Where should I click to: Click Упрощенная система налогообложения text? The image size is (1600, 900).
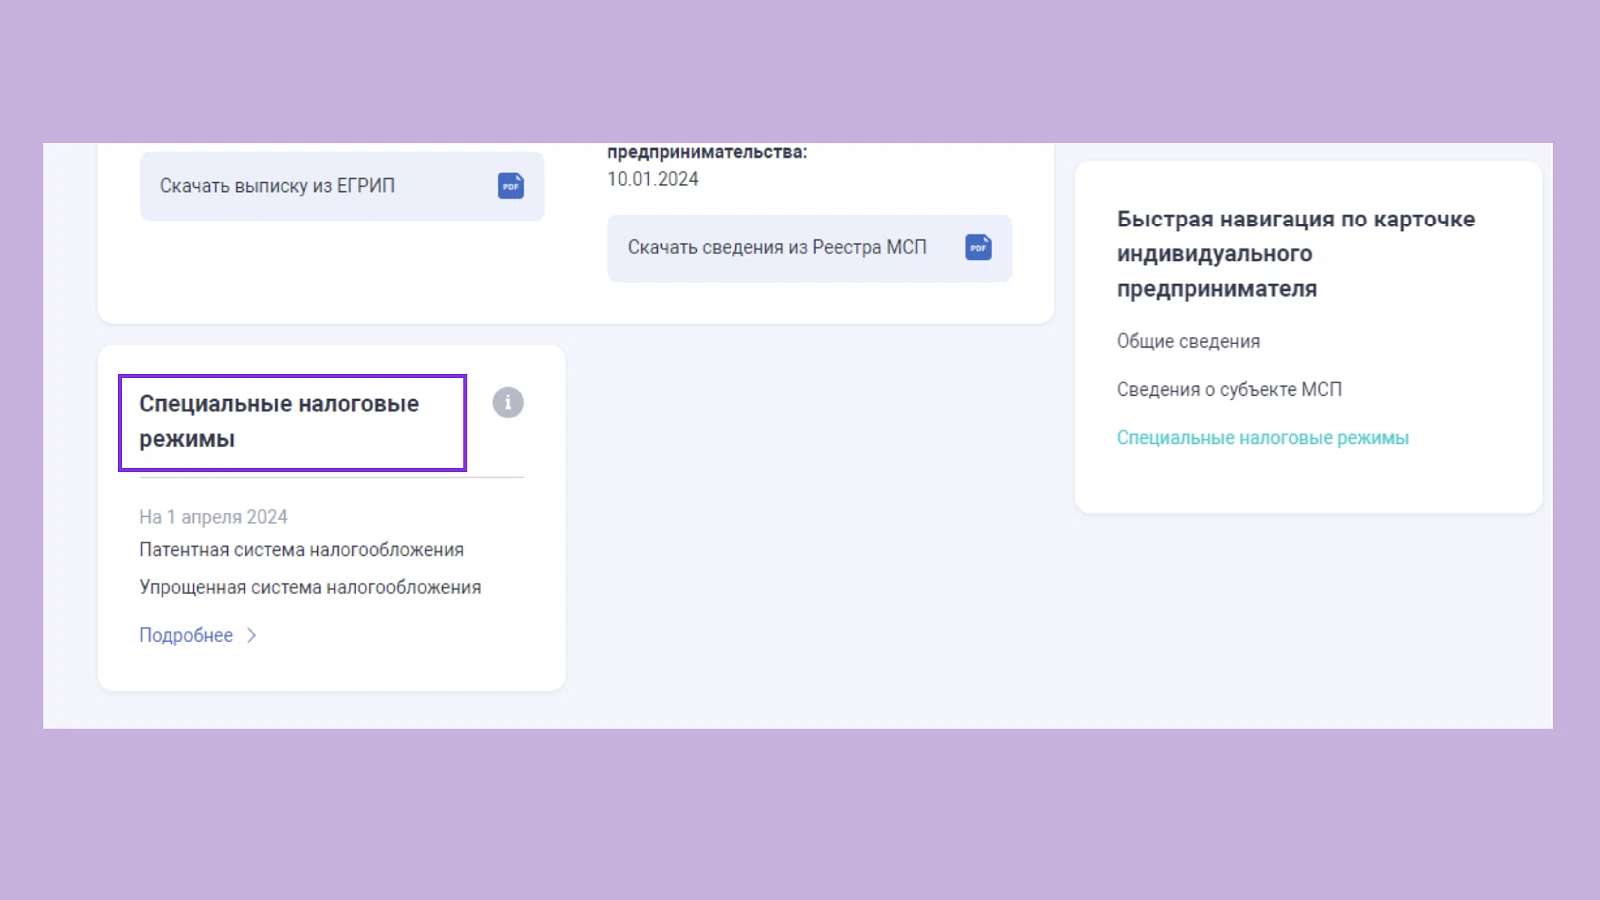(310, 587)
